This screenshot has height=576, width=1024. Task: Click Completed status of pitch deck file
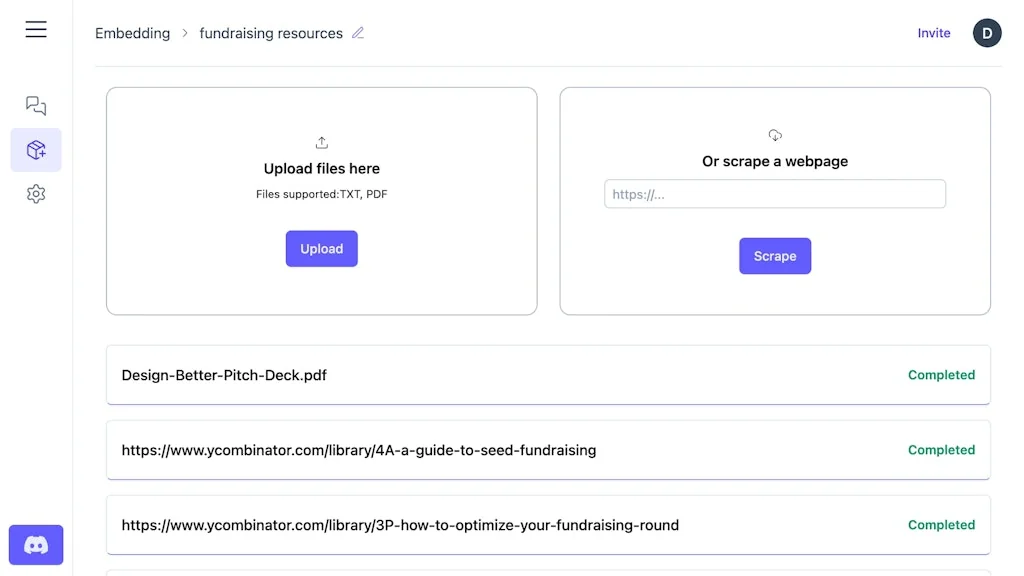[x=940, y=375]
